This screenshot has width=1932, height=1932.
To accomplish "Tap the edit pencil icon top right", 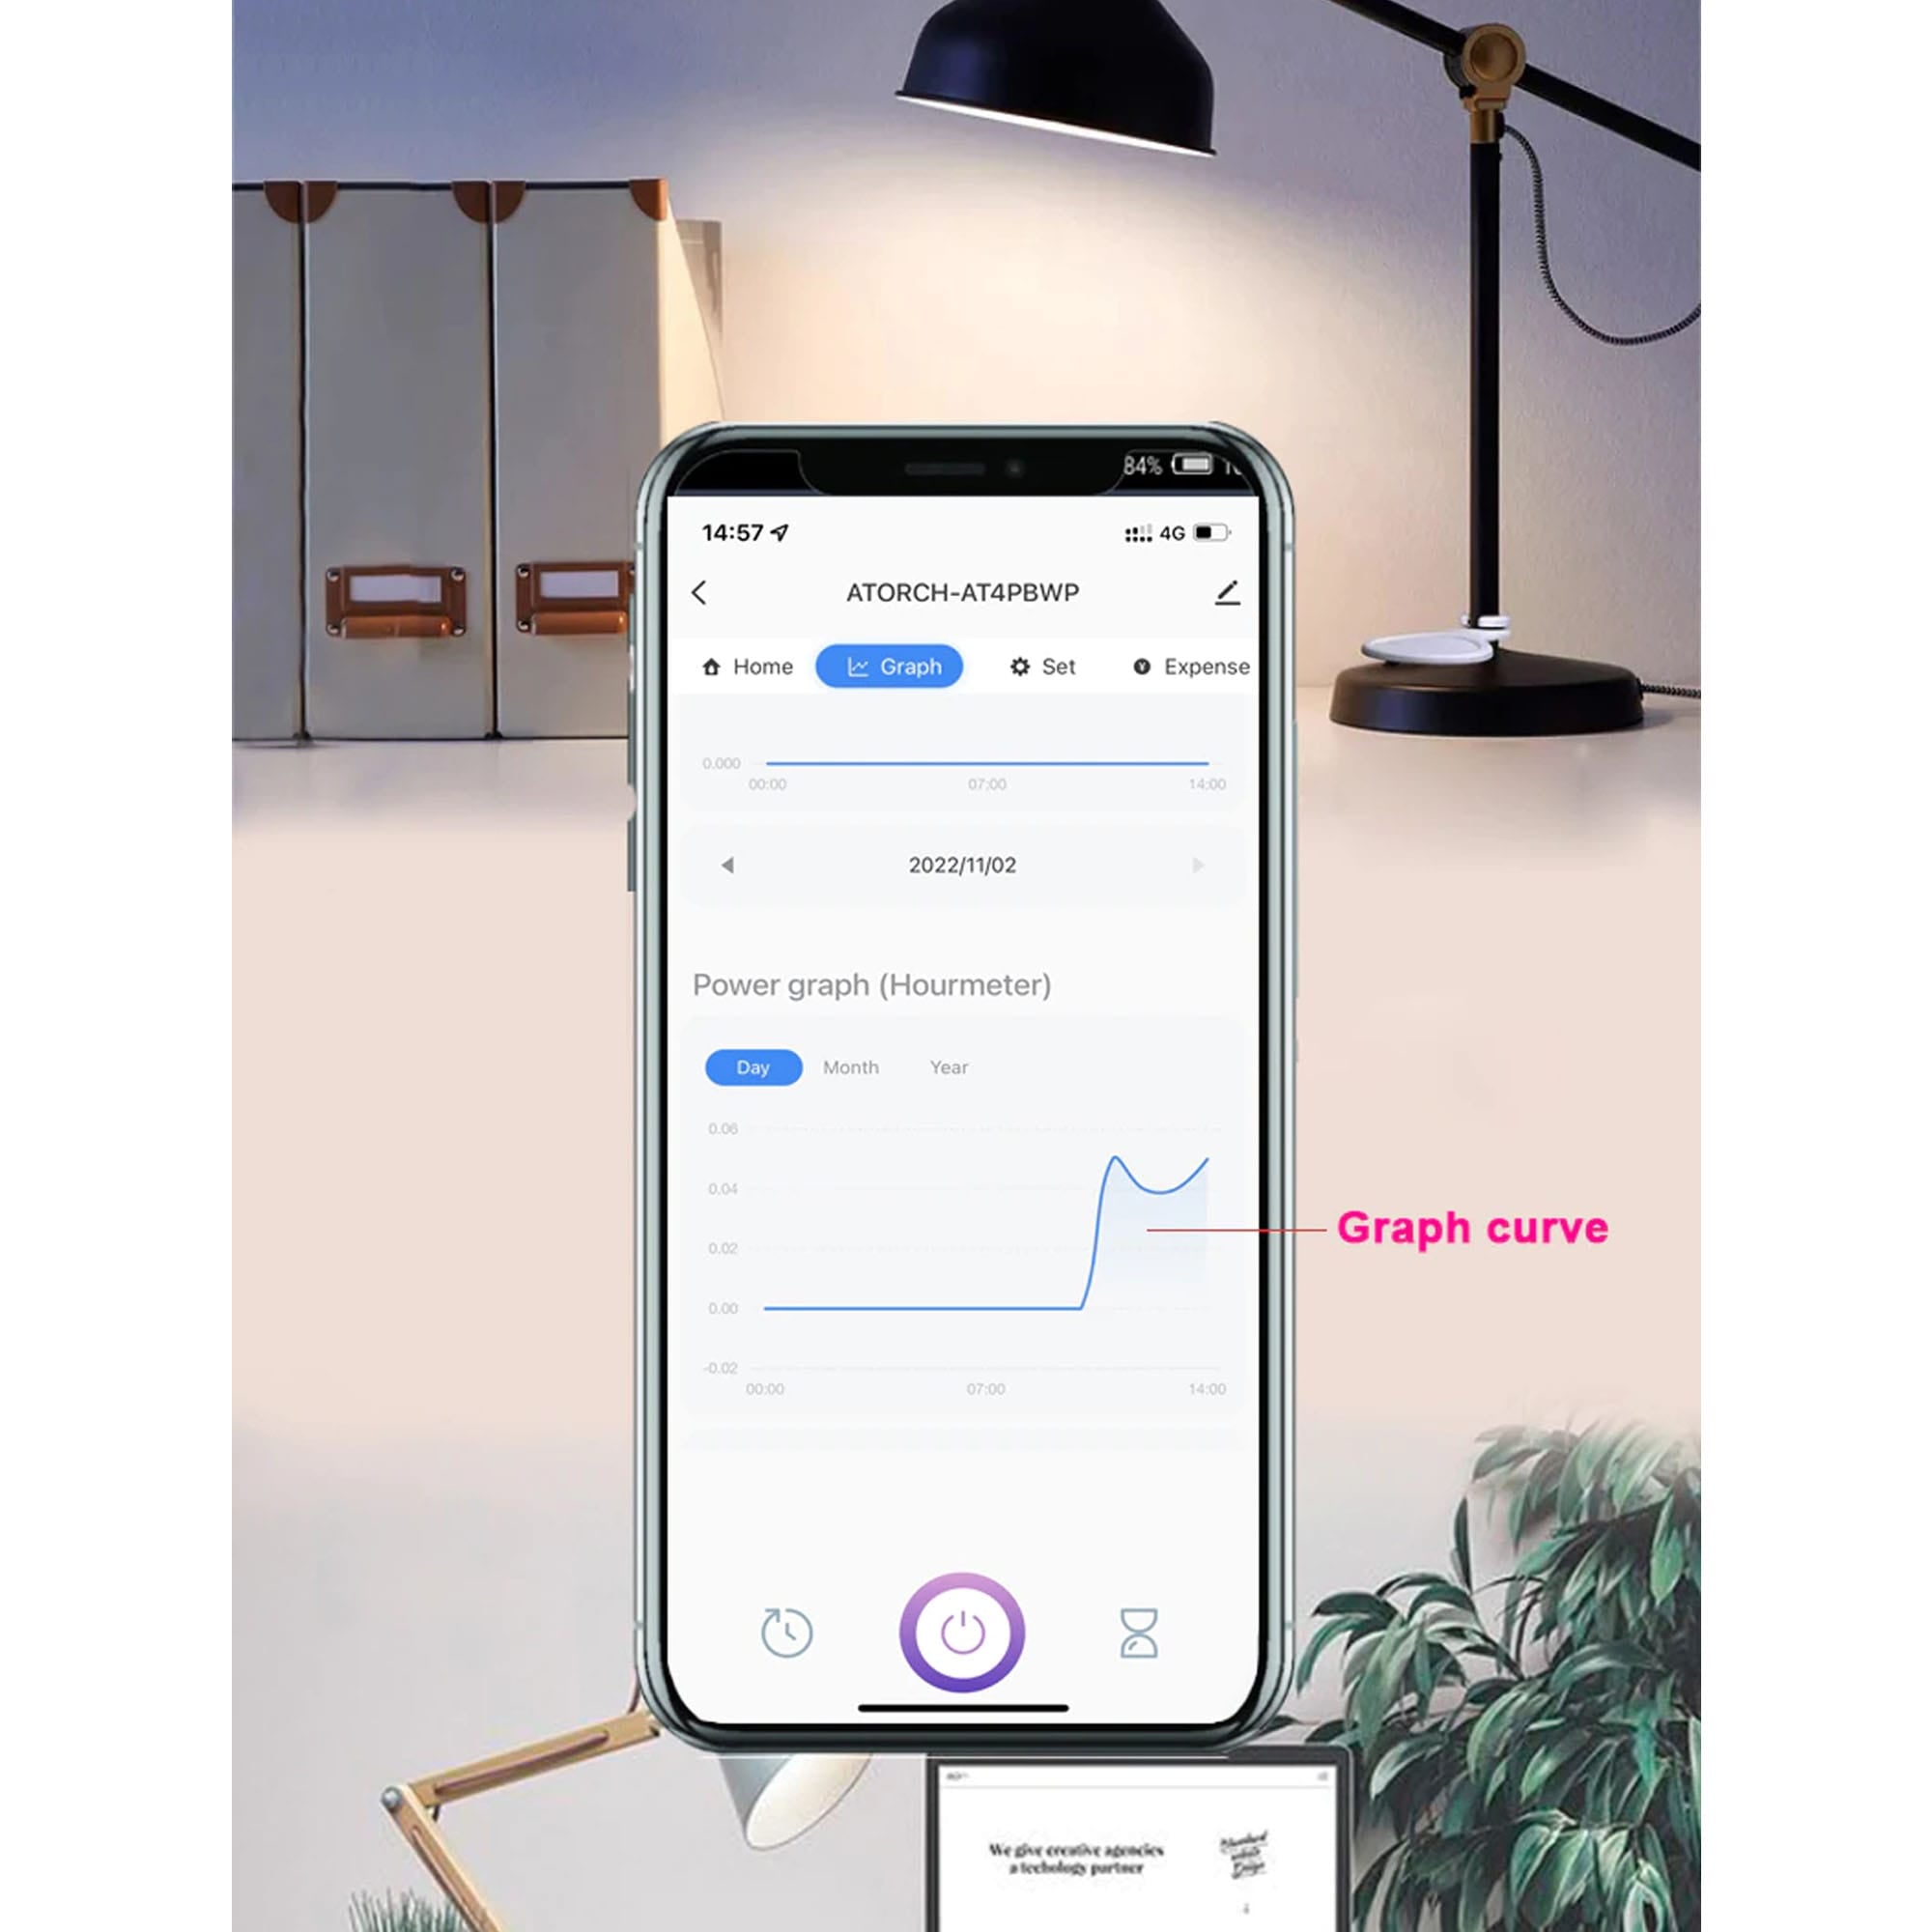I will pos(1235,591).
